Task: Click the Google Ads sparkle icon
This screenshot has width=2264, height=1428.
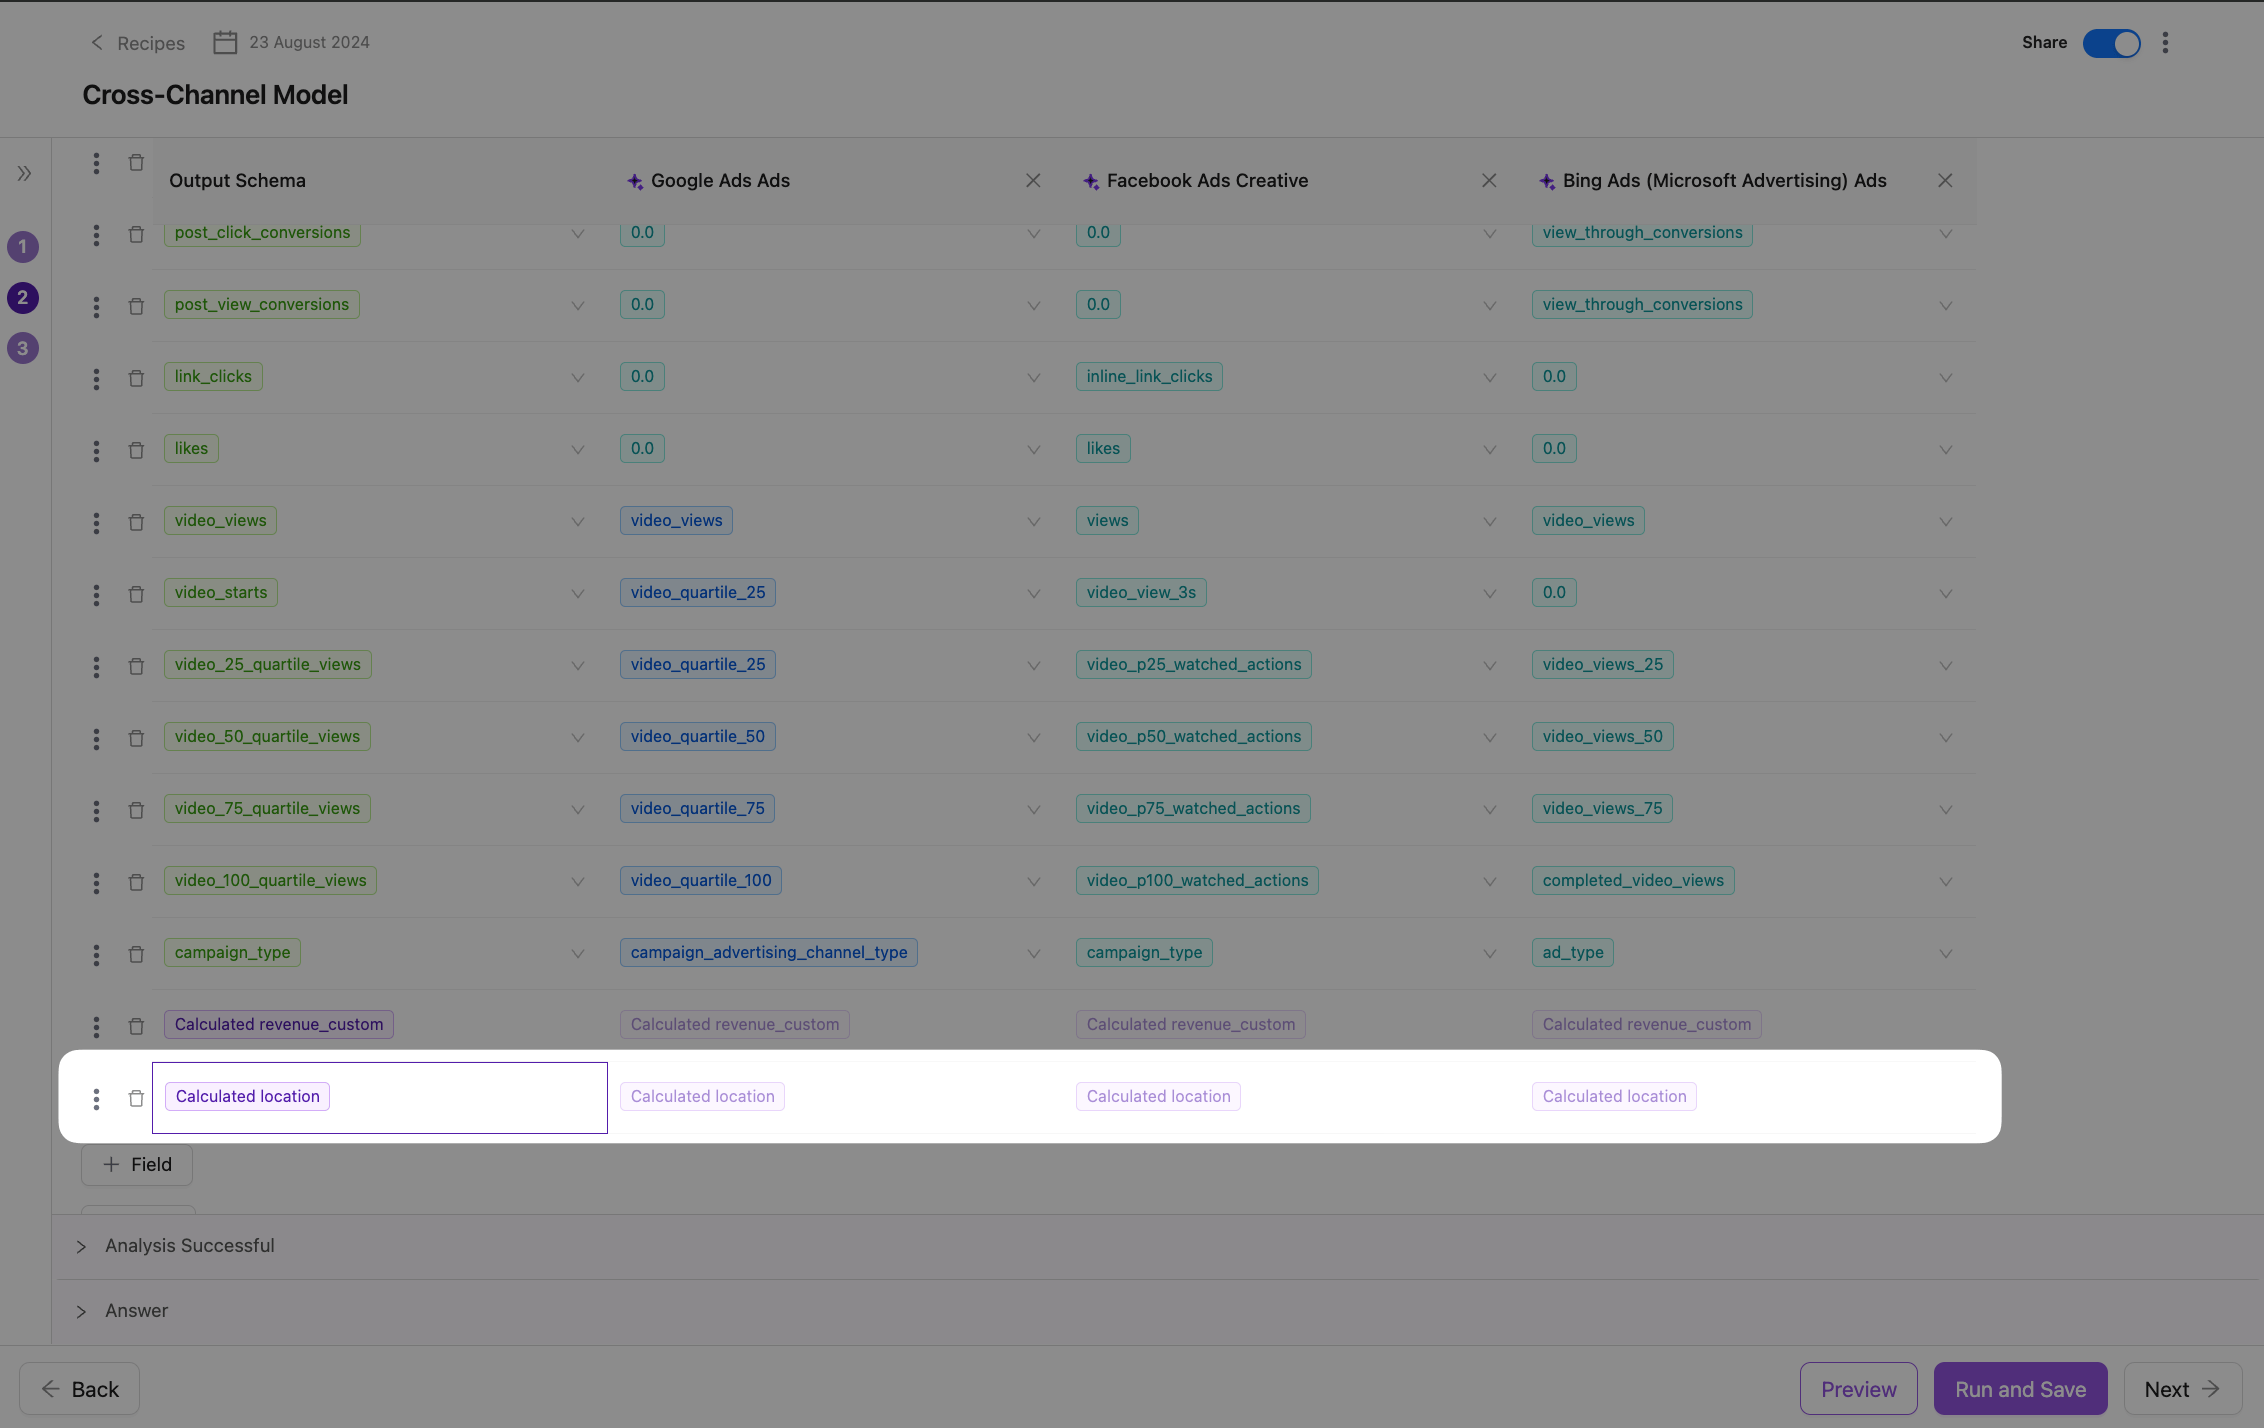Action: 635,181
